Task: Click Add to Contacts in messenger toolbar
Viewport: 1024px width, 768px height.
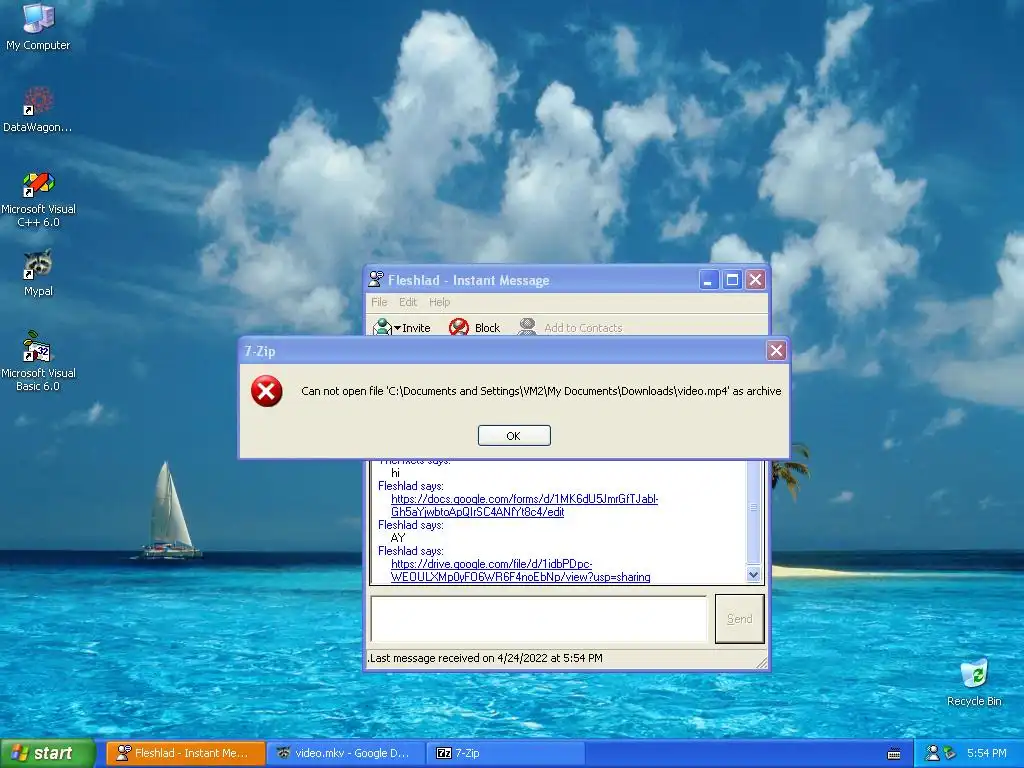Action: pos(570,327)
